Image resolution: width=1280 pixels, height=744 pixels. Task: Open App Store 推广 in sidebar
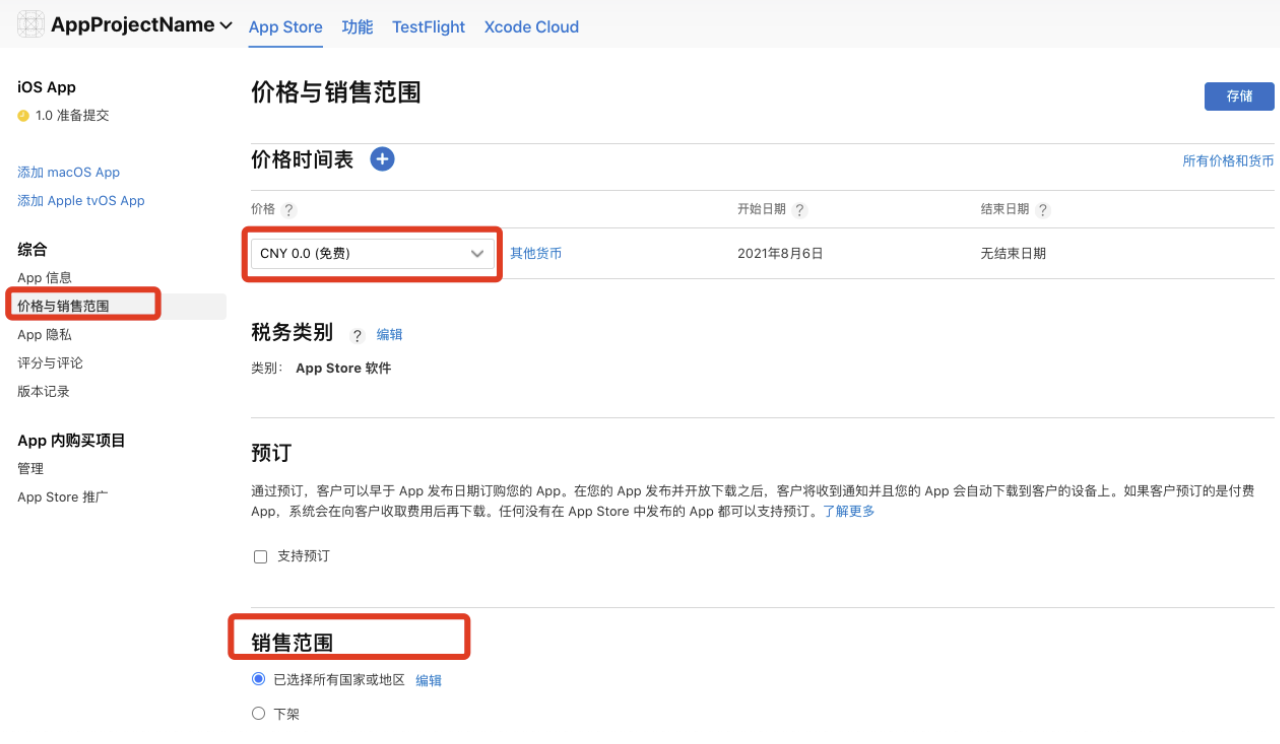pos(63,497)
